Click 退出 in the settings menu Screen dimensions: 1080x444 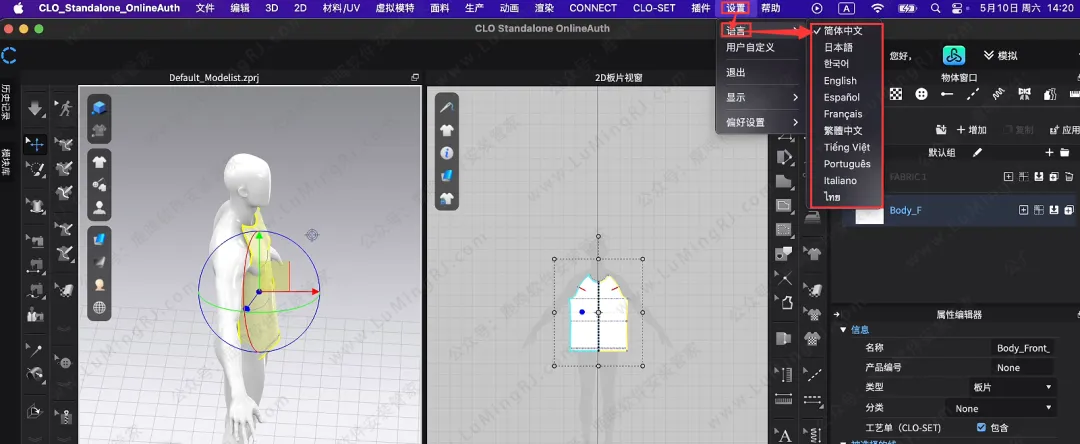pyautogui.click(x=736, y=72)
